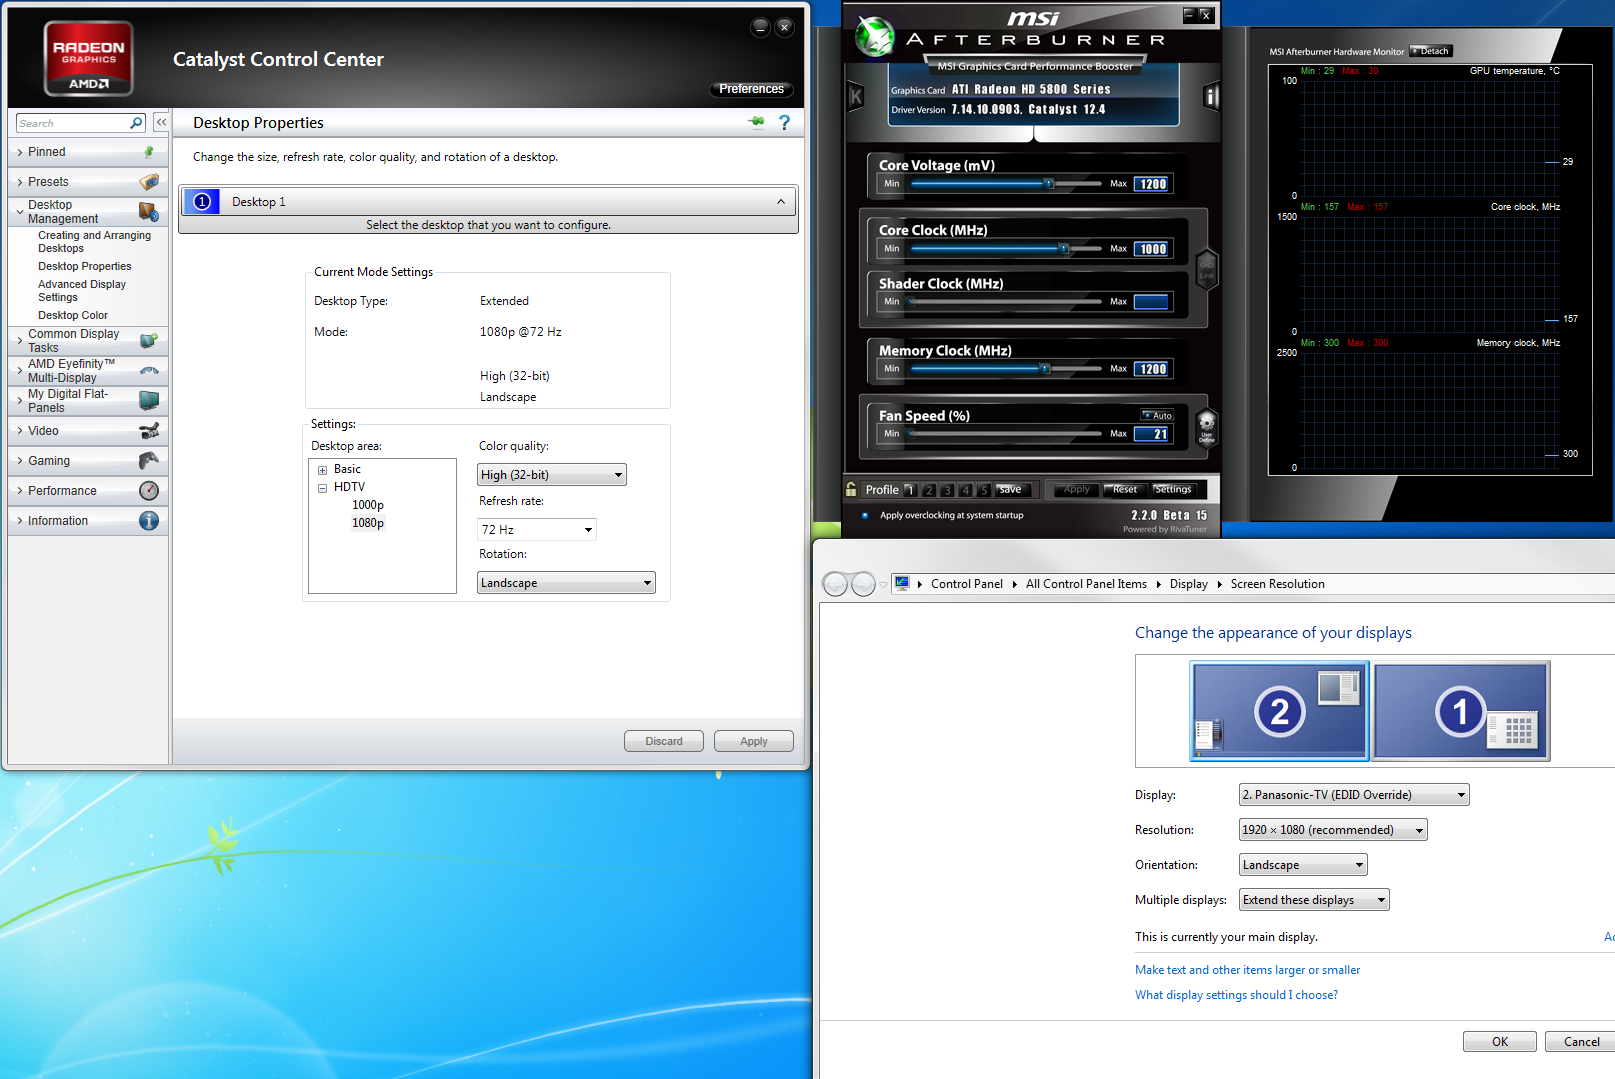Expand the Basic desktop area node
The image size is (1615, 1079).
click(x=322, y=470)
